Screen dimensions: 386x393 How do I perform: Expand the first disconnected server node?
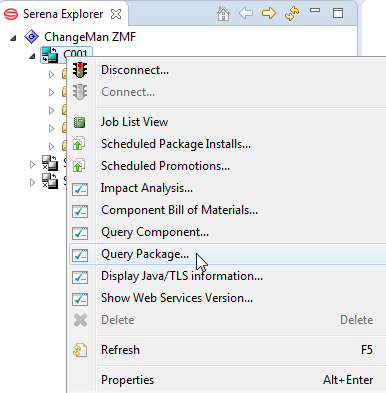point(32,164)
